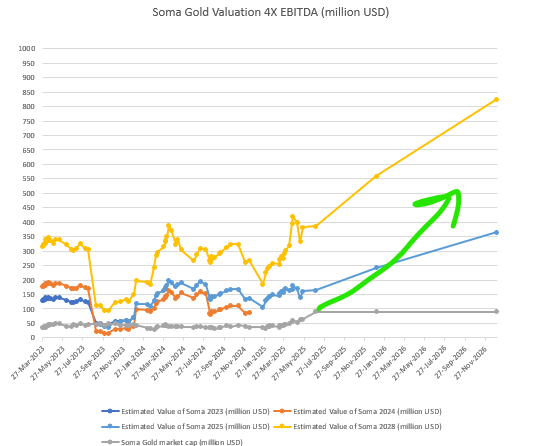Click x-axis date 27-Mar-2025

coord(270,362)
